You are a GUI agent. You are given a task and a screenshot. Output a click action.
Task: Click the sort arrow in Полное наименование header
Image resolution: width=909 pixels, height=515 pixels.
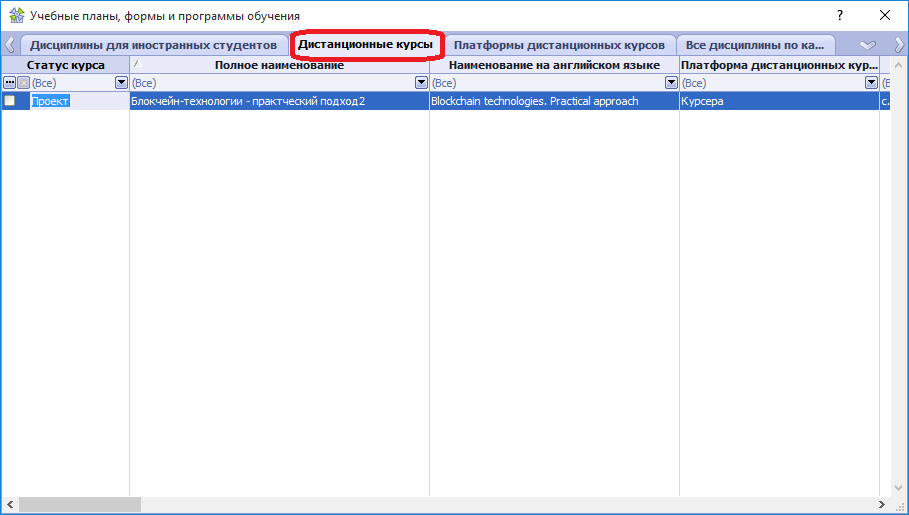tap(138, 64)
